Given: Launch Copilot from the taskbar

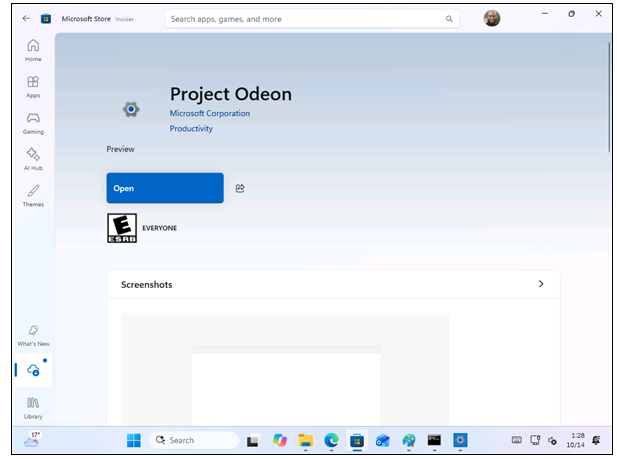Looking at the screenshot, I should coord(280,440).
